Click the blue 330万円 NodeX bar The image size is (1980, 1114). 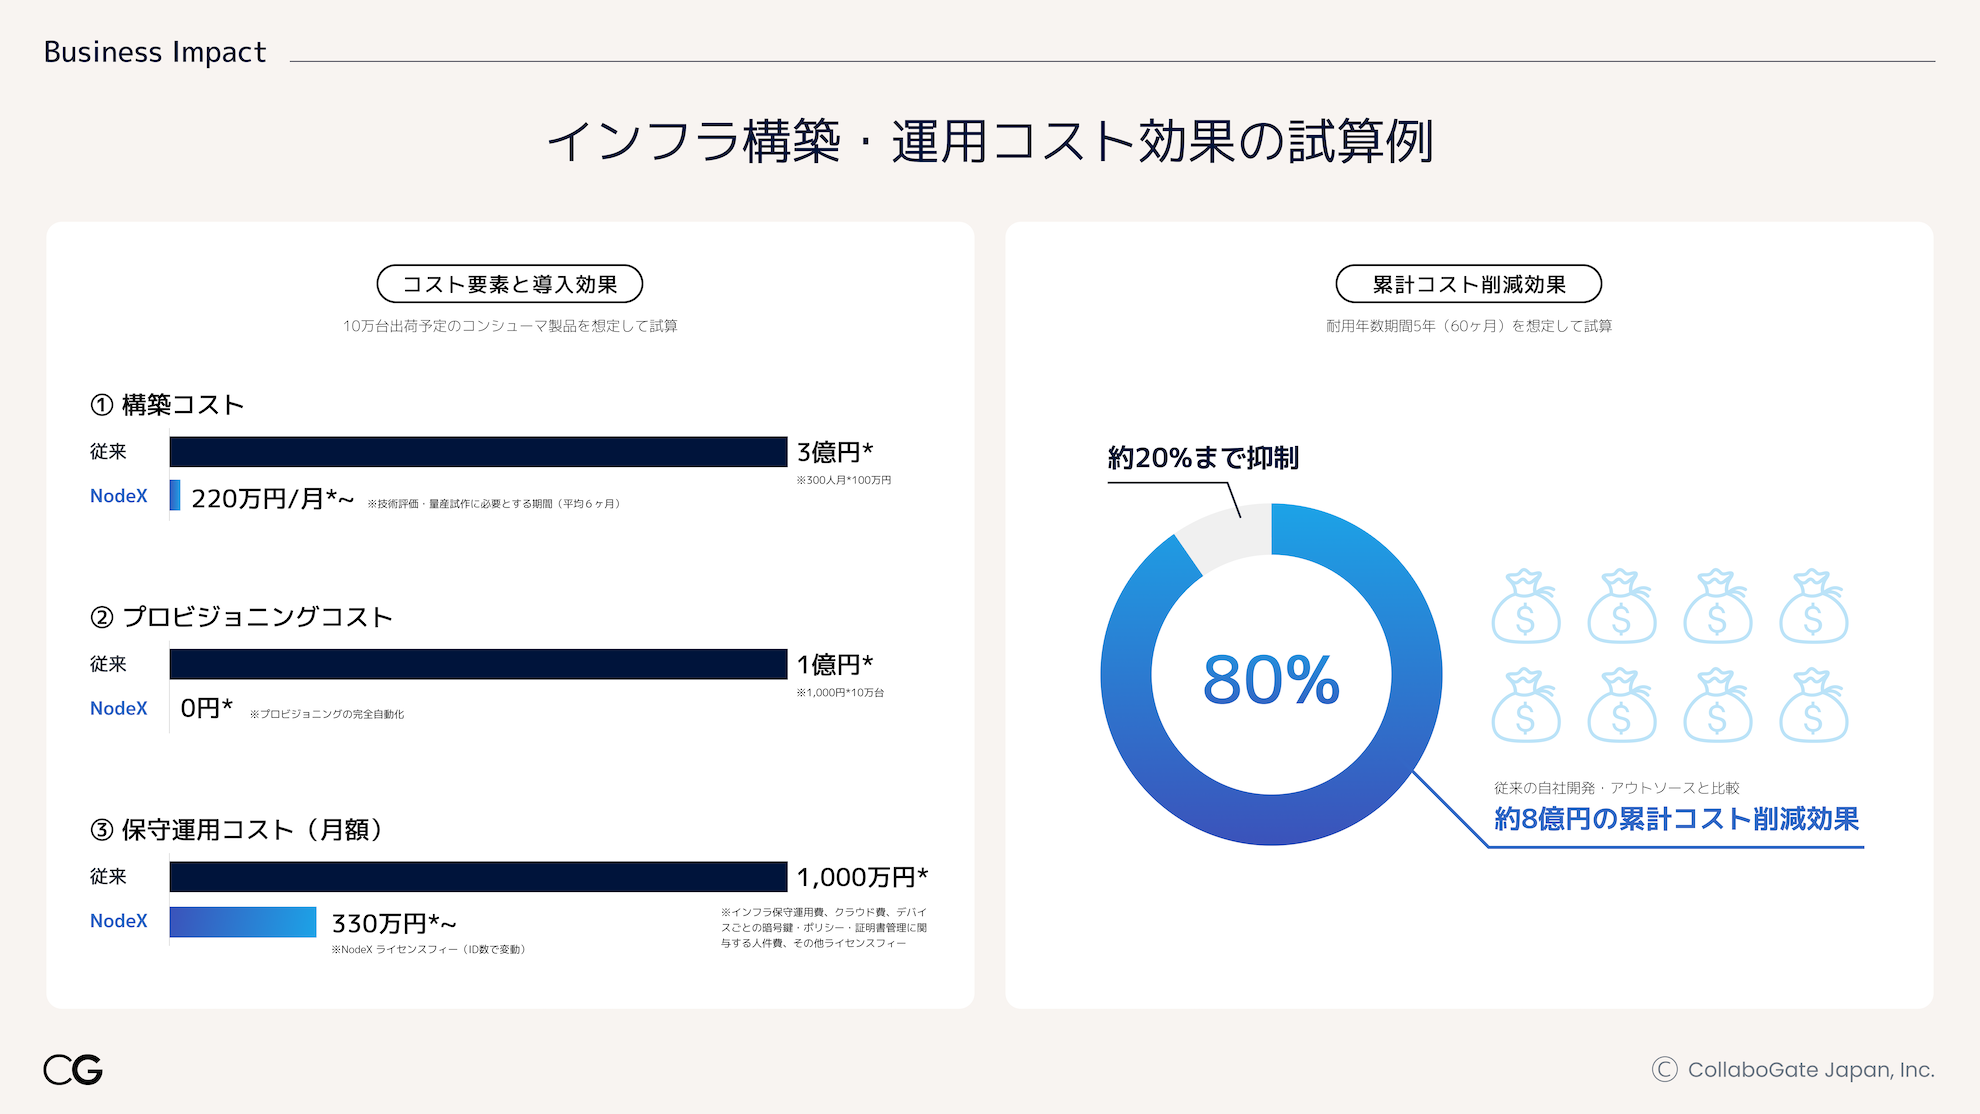tap(243, 922)
